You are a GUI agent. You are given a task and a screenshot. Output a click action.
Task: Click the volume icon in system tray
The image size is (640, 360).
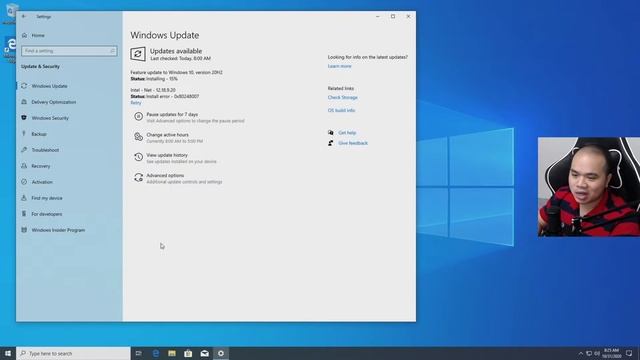coord(597,353)
